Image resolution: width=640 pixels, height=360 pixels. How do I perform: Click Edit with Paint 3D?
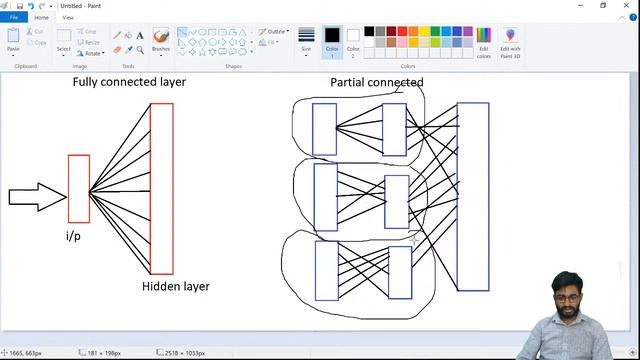coord(510,43)
